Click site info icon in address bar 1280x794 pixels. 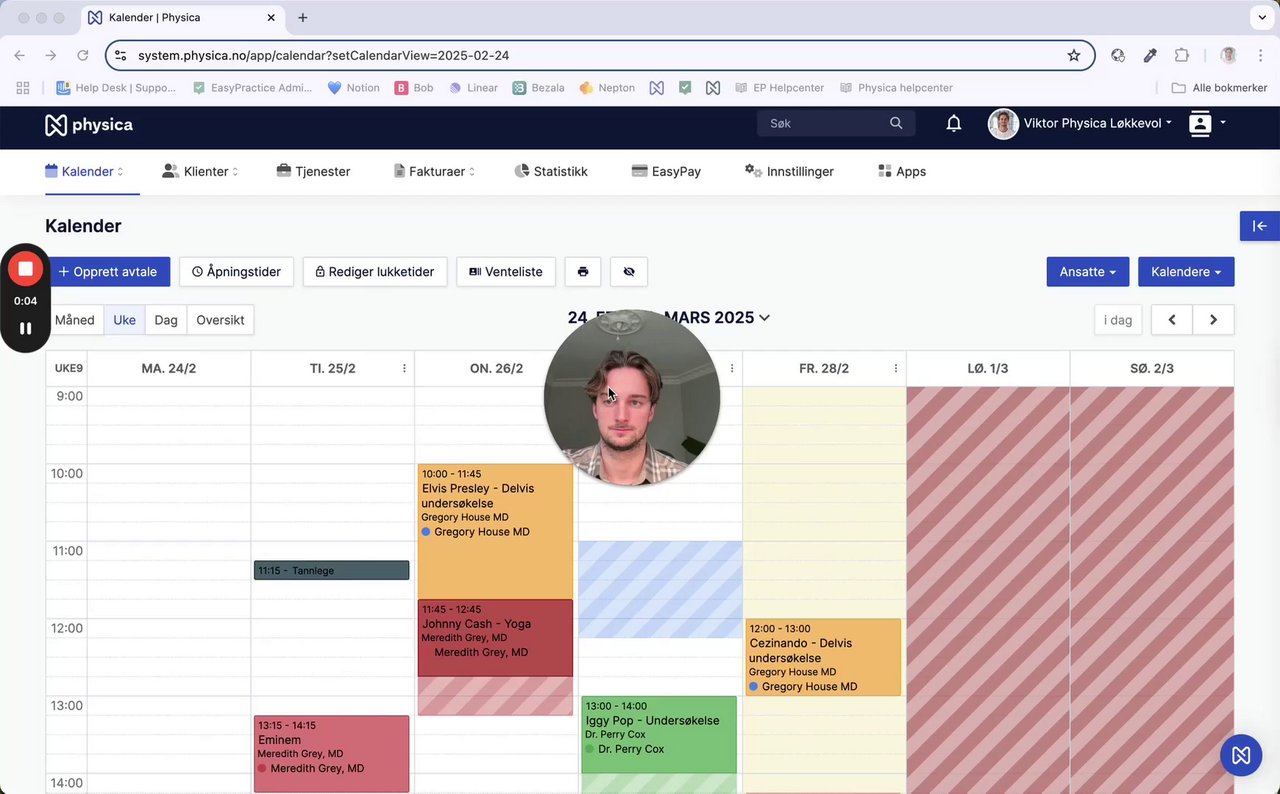pyautogui.click(x=119, y=55)
